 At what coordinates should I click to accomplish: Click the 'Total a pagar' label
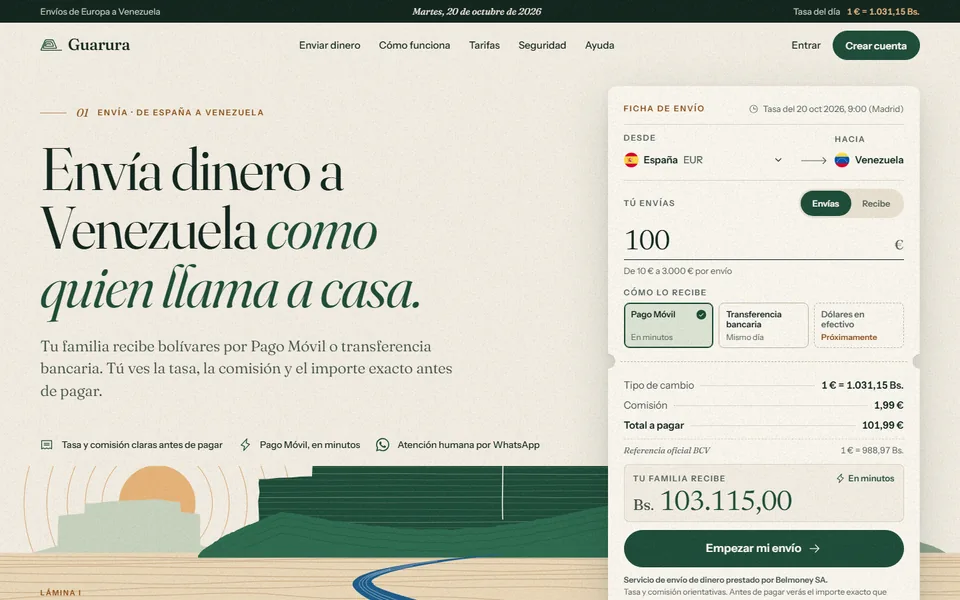(653, 426)
